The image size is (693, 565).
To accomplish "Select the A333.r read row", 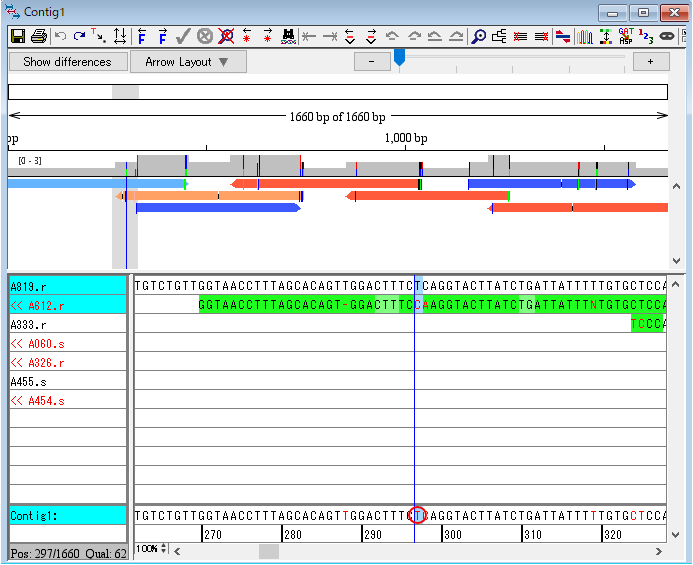I will [x=68, y=324].
